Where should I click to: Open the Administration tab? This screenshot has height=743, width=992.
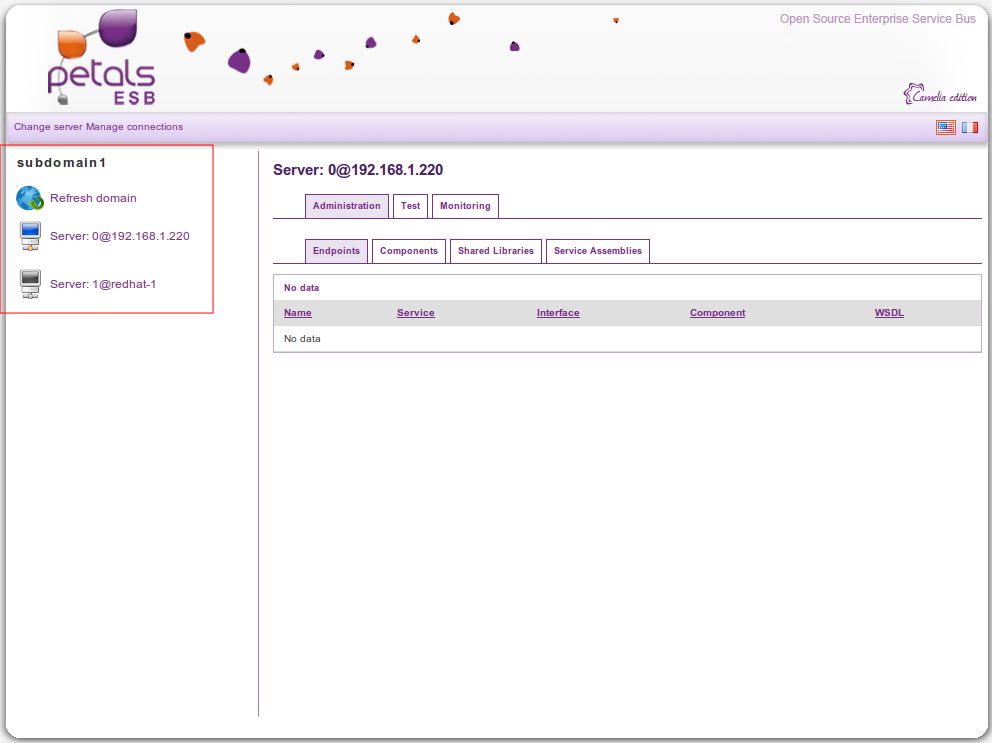pos(346,206)
